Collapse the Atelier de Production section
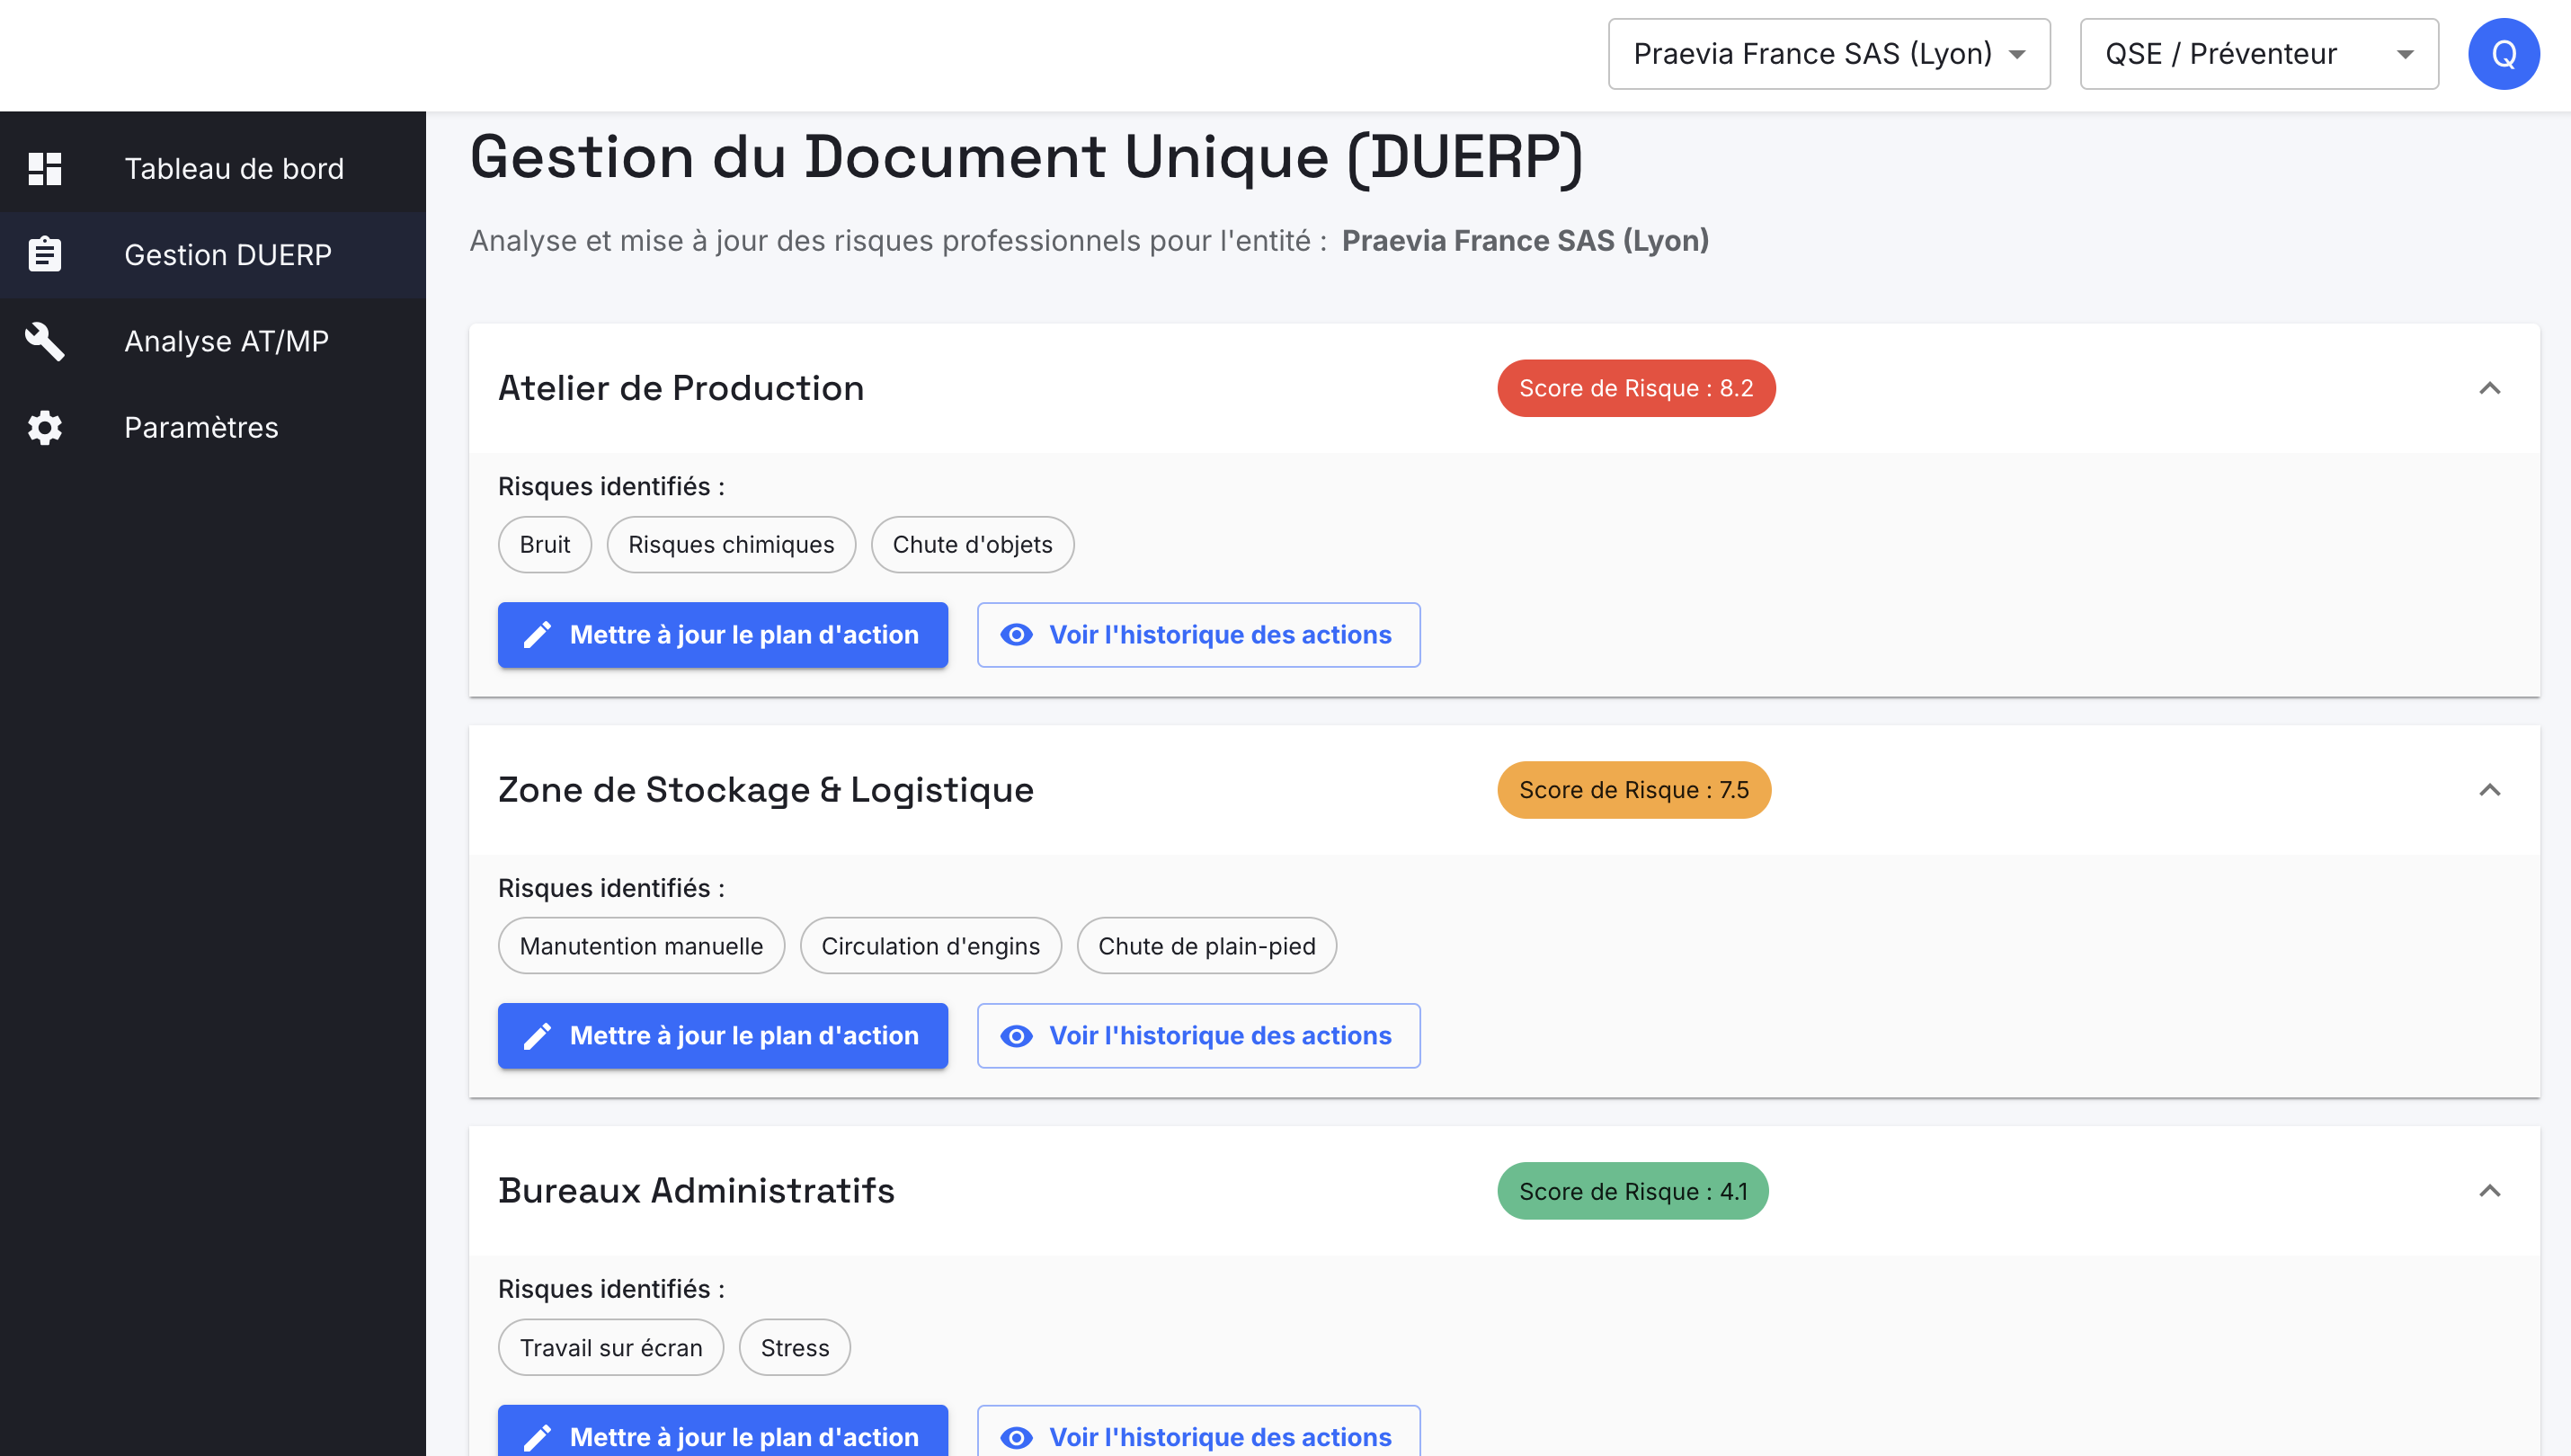2571x1456 pixels. 2489,388
